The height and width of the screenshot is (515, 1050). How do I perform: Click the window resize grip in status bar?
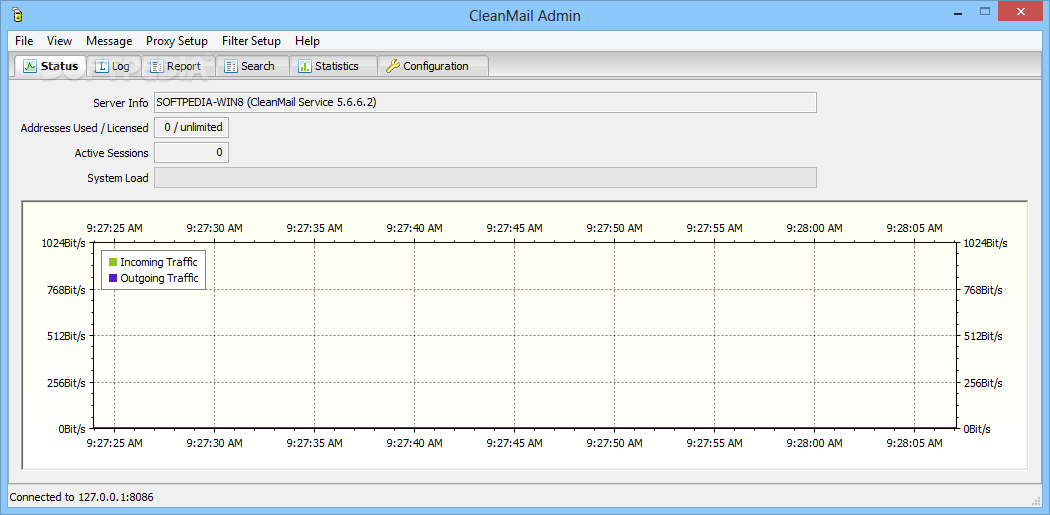point(1037,501)
